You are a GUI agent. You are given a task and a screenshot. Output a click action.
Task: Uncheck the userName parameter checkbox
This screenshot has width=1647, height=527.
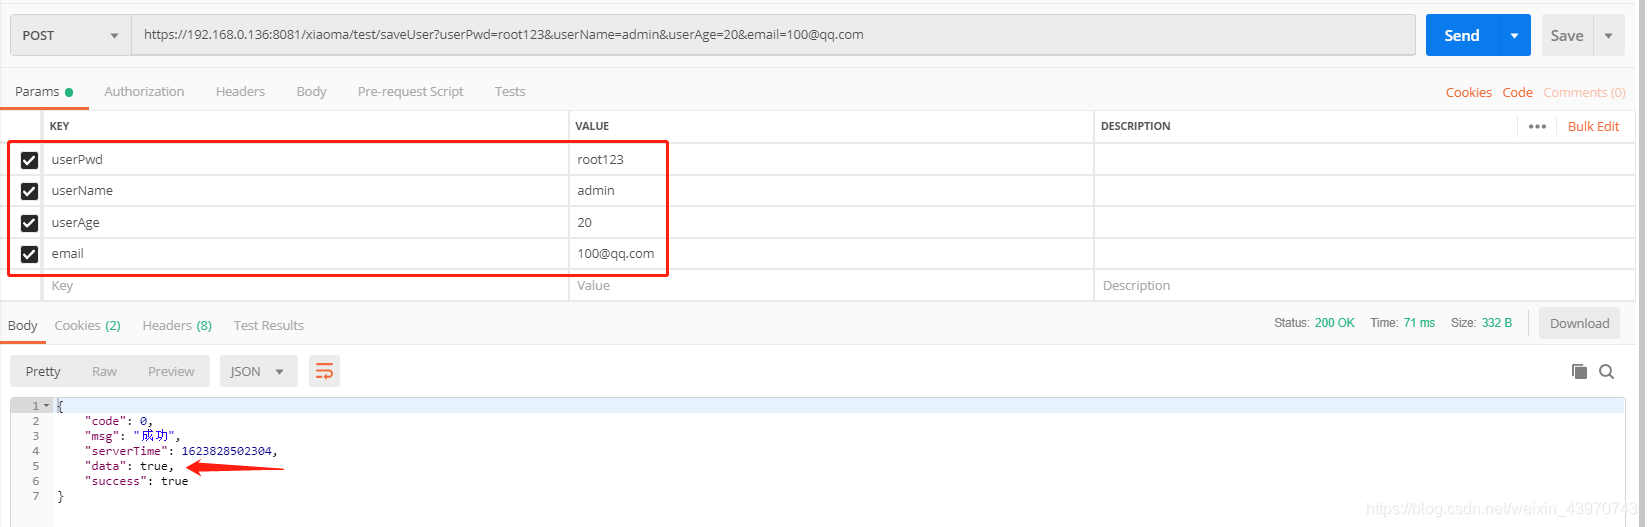pos(29,191)
